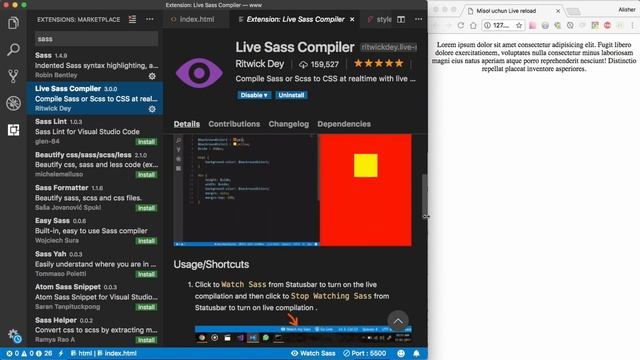Click the extensions search field containing sass

point(96,39)
